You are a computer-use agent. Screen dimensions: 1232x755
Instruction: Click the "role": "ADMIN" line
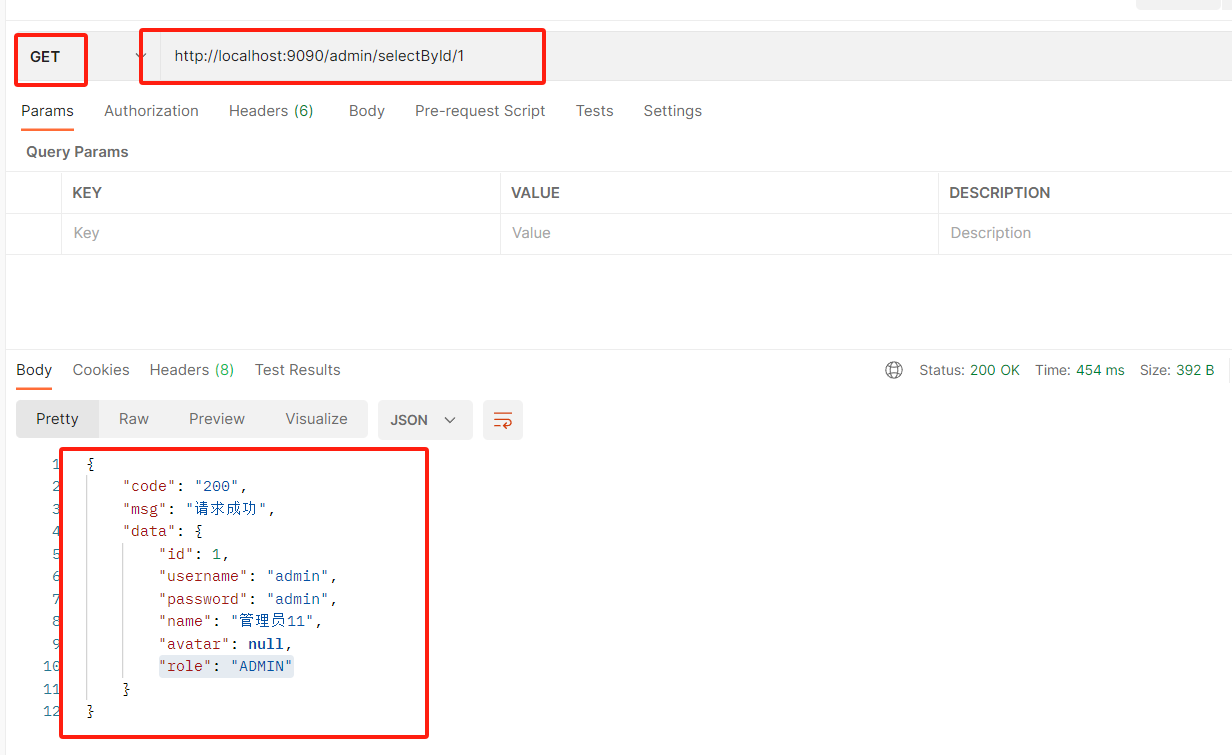click(226, 666)
